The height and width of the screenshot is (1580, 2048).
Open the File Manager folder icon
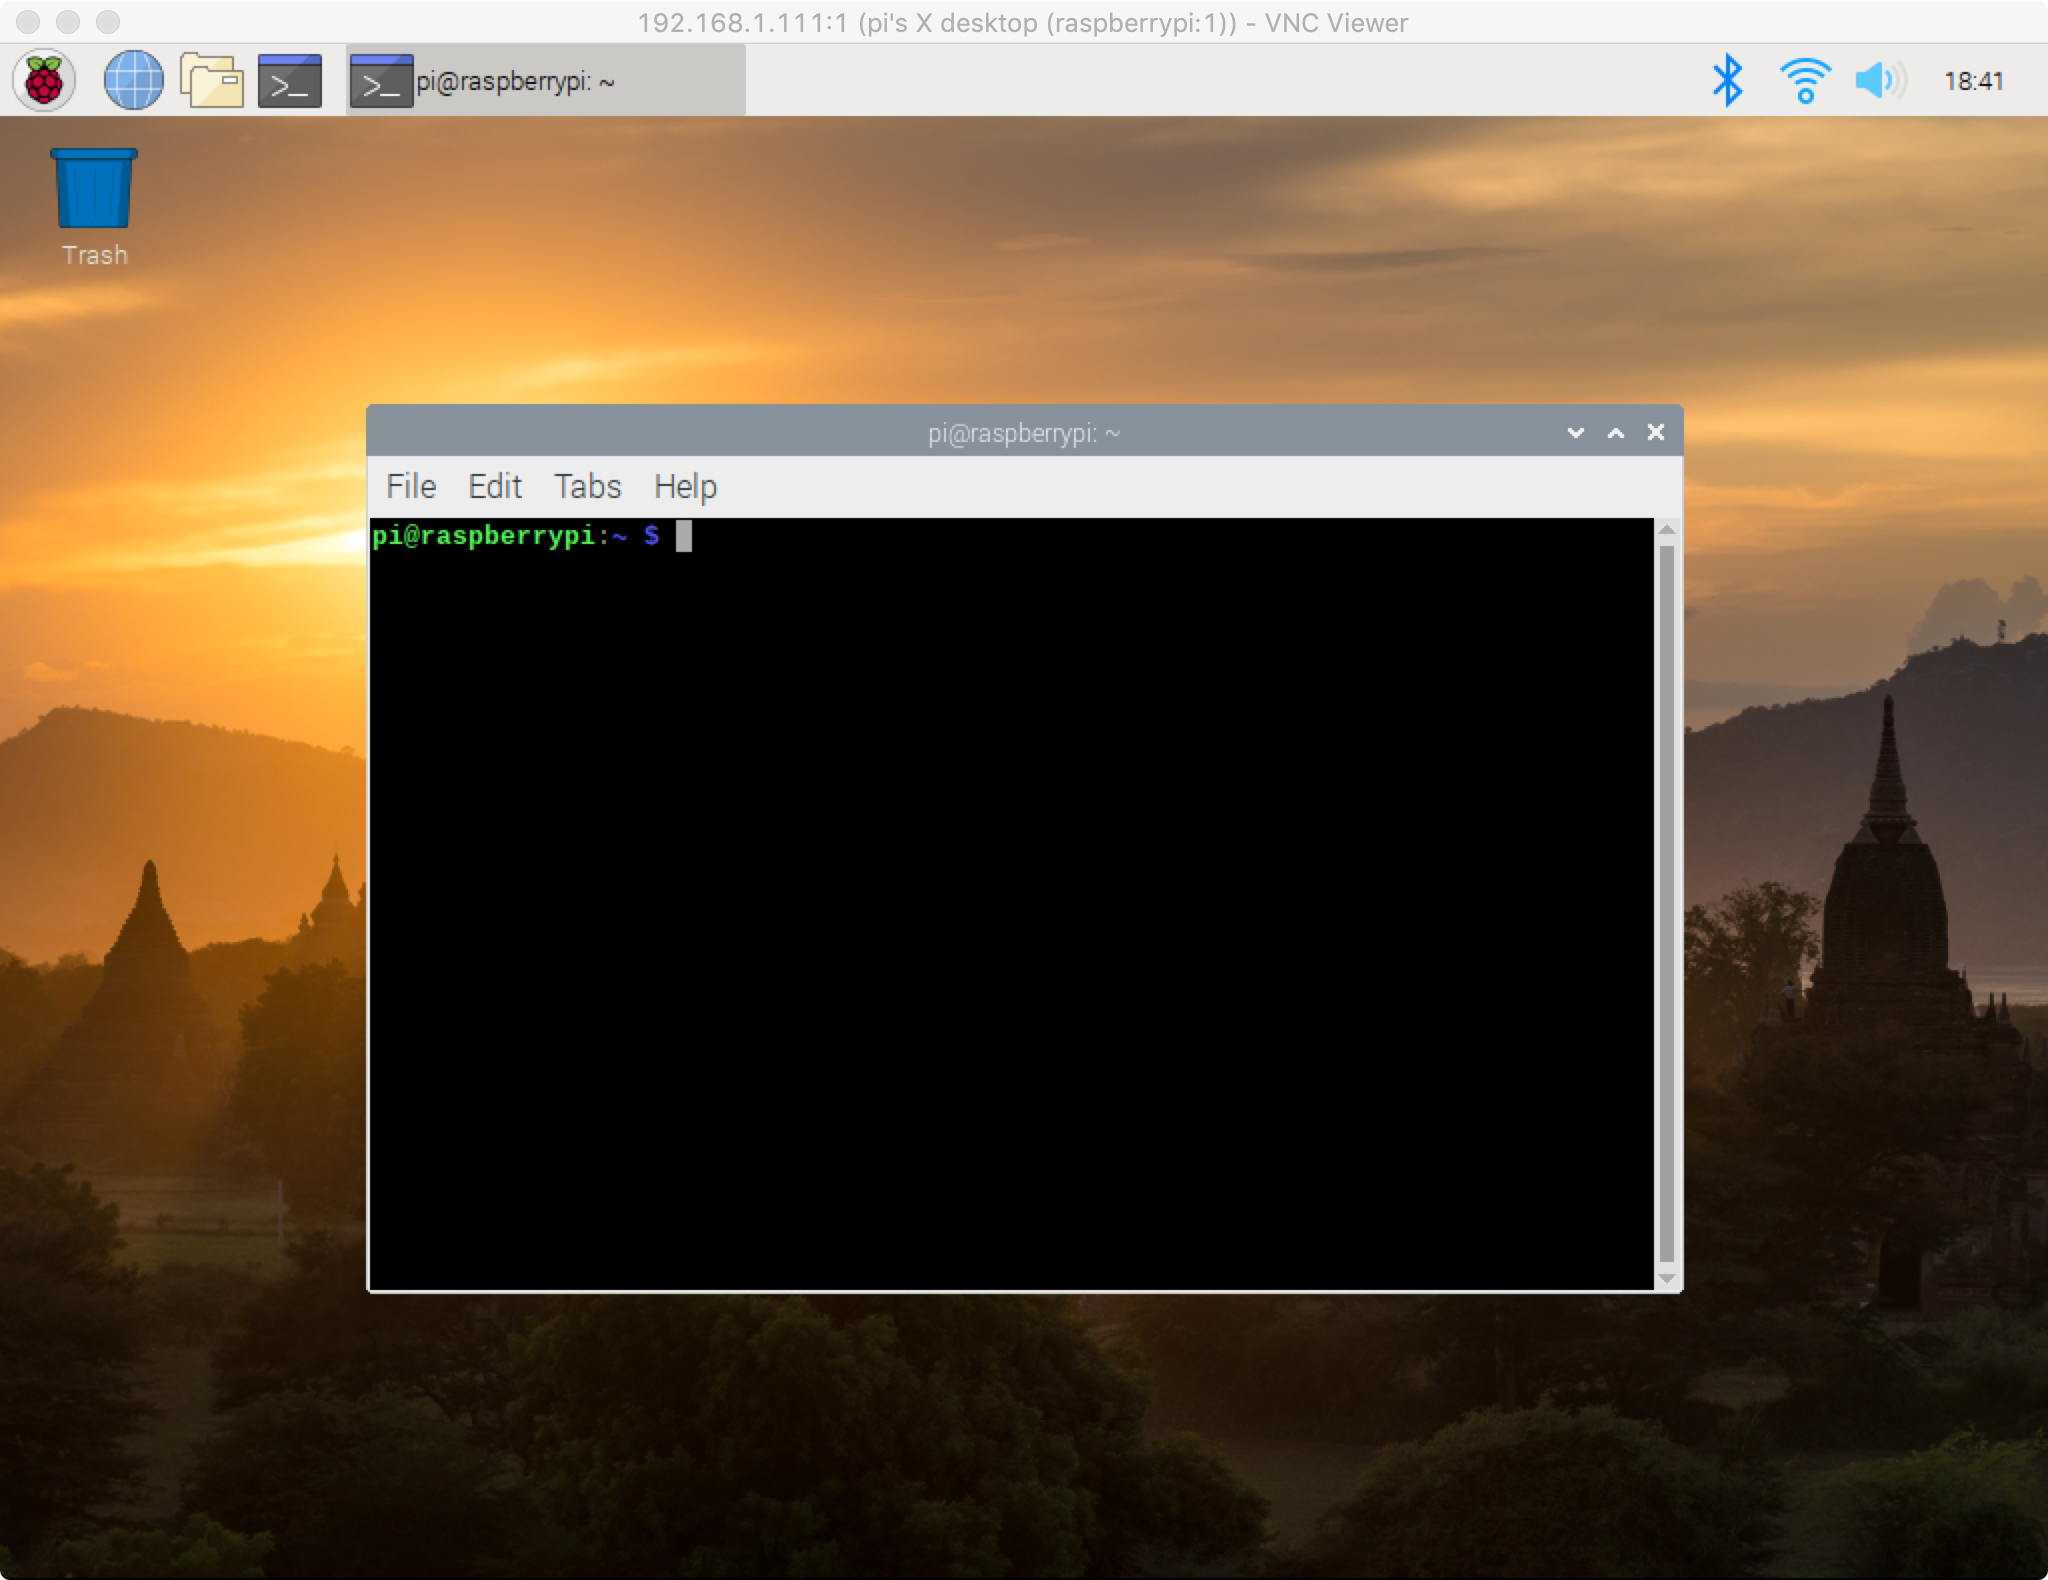pos(212,80)
